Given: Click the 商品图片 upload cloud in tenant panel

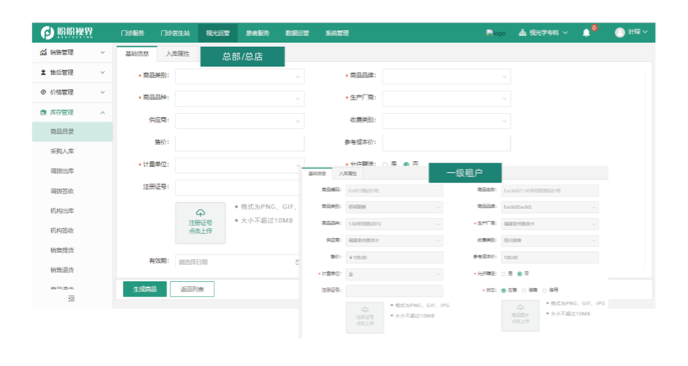Looking at the screenshot, I should [520, 307].
